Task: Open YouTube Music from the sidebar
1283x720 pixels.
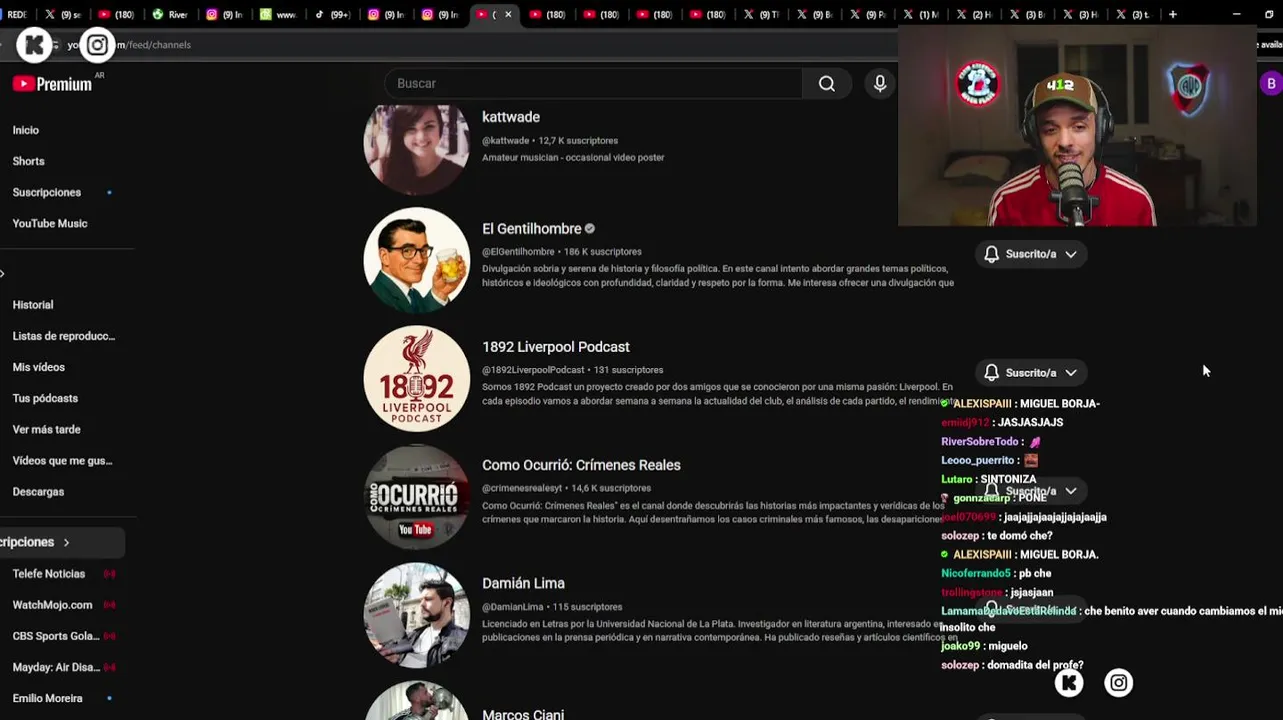Action: point(50,223)
